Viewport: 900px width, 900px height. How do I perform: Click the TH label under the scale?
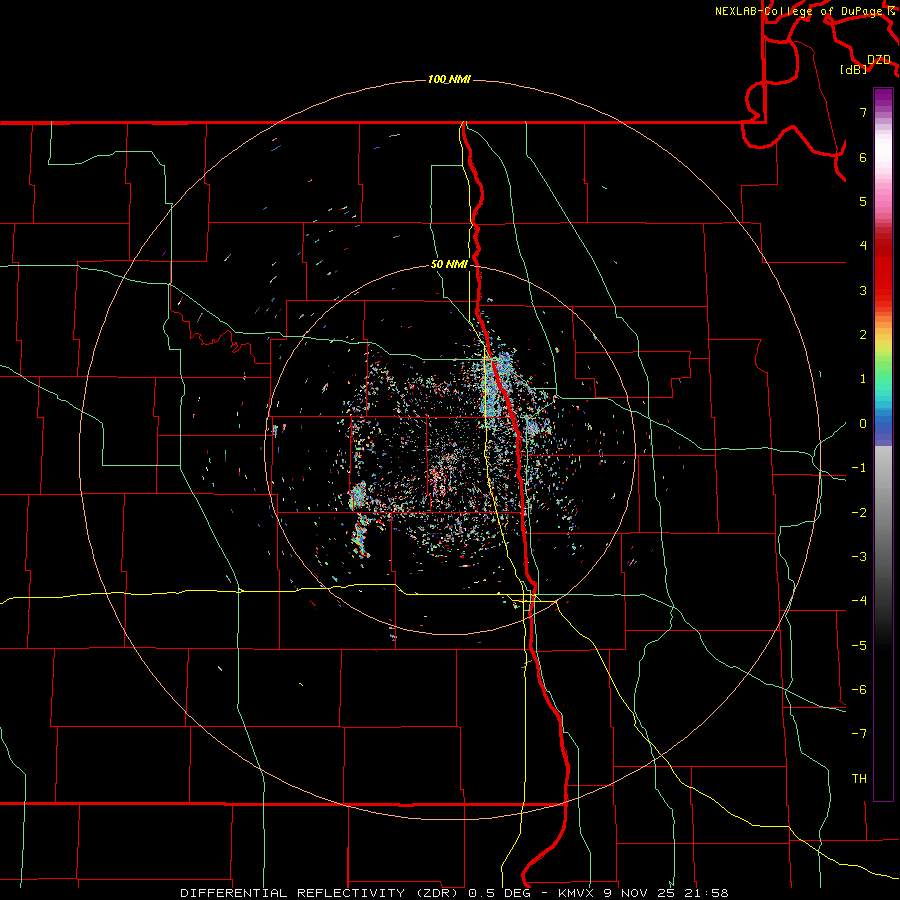coord(859,779)
